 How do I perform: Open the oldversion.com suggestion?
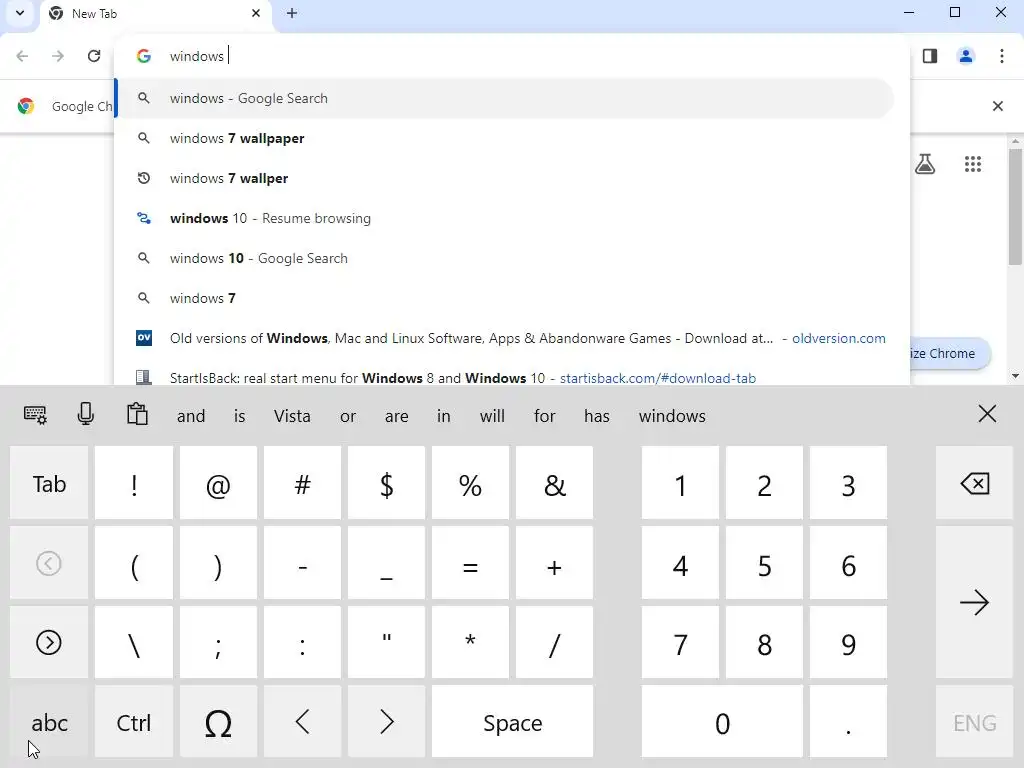[505, 338]
